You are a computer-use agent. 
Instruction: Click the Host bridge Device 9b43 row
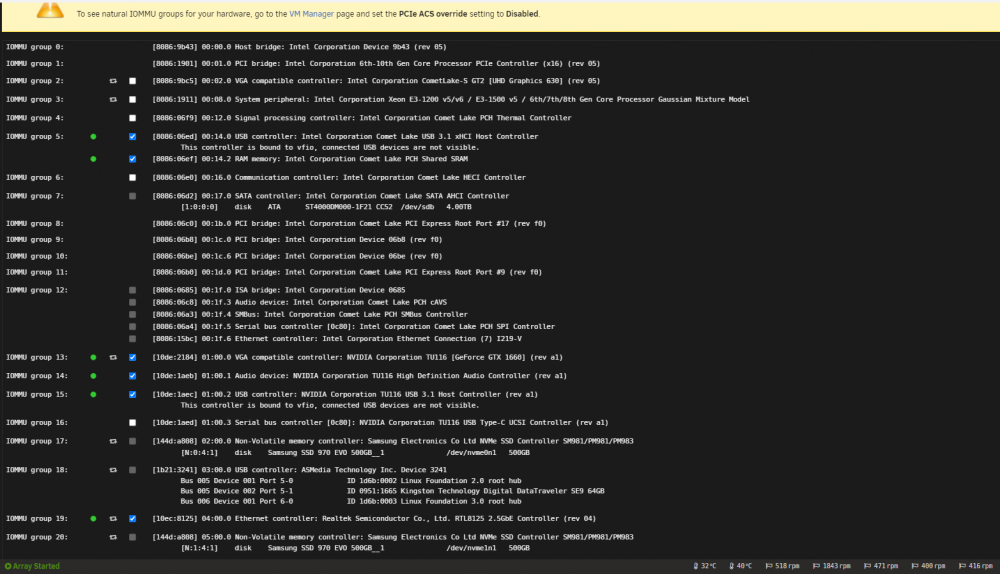(x=299, y=47)
